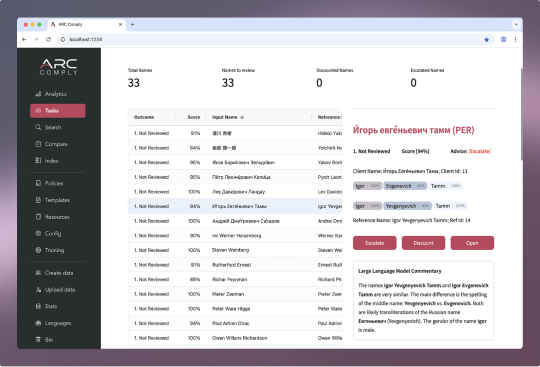Click the Discounted Names count
The height and width of the screenshot is (367, 540).
[x=319, y=83]
